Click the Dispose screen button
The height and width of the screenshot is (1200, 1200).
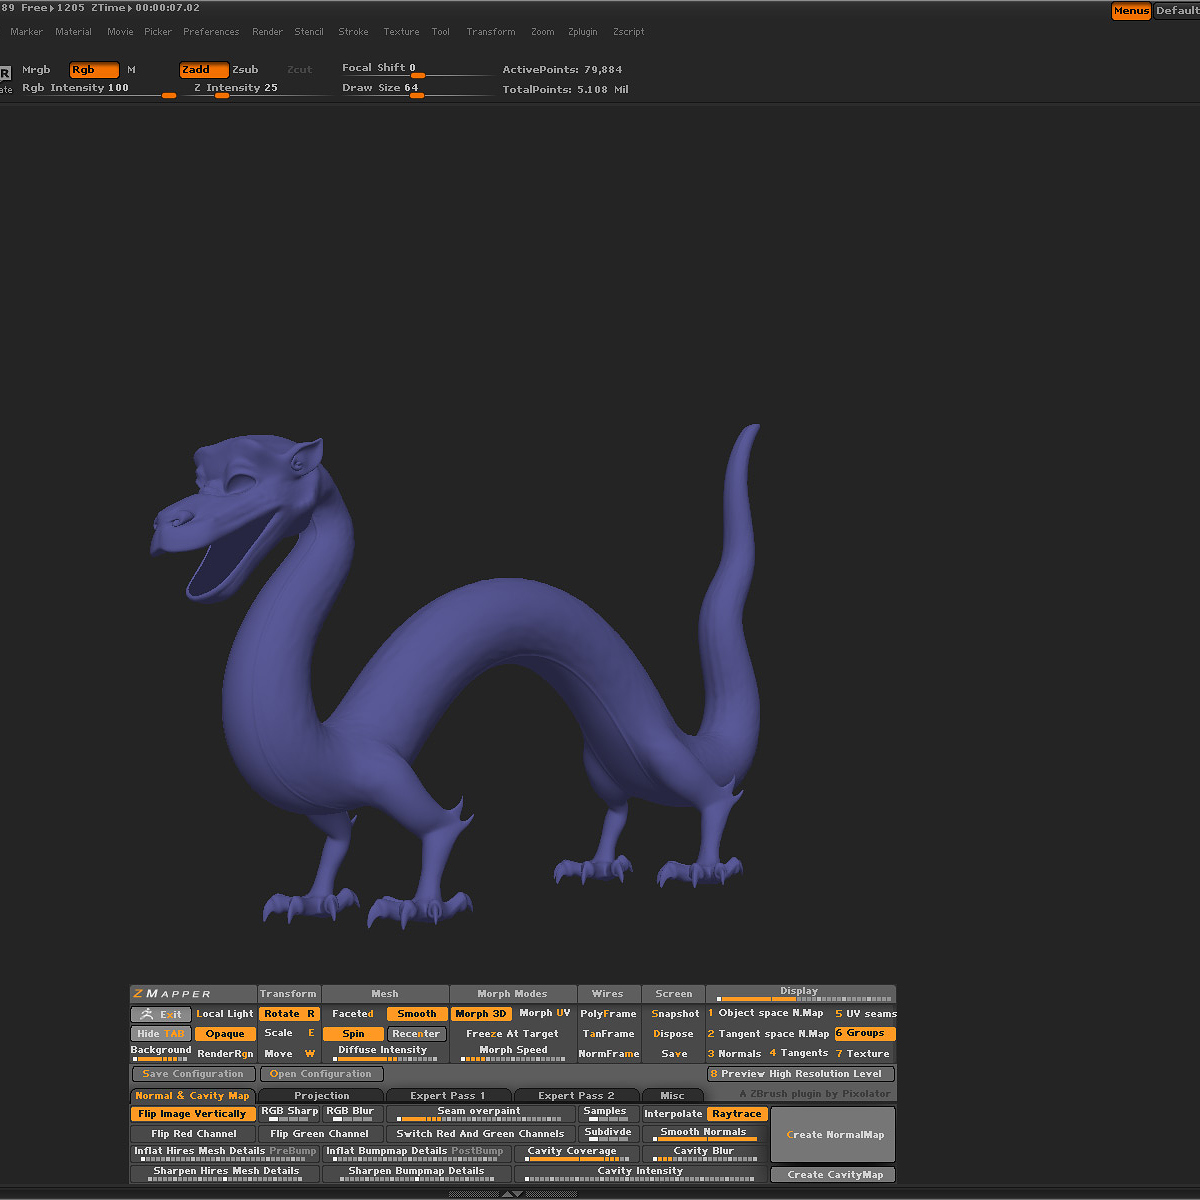tap(674, 1034)
